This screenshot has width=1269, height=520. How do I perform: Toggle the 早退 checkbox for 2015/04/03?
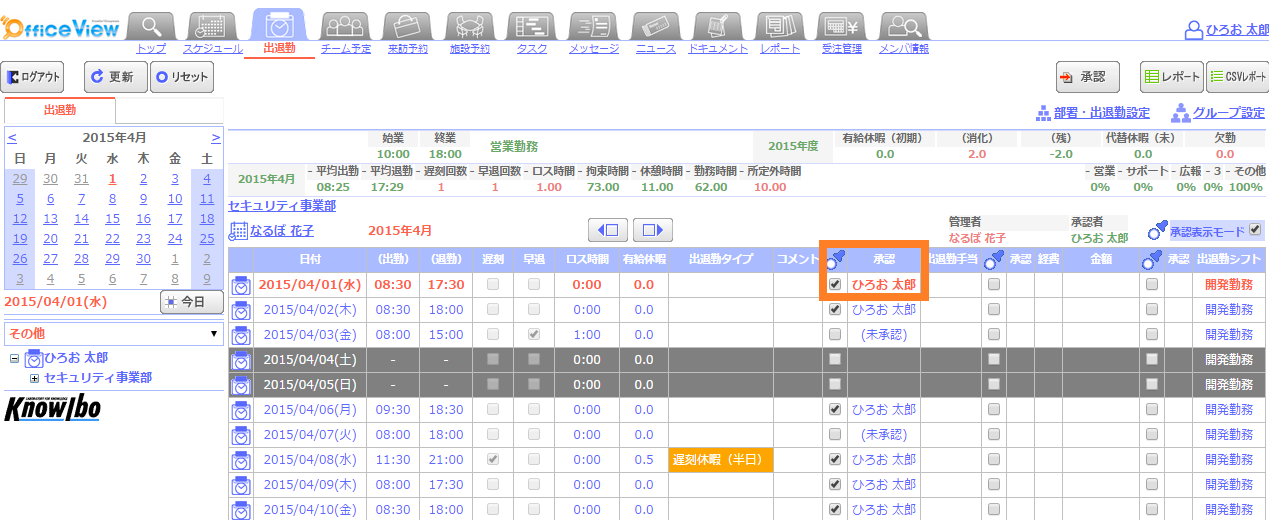click(534, 335)
